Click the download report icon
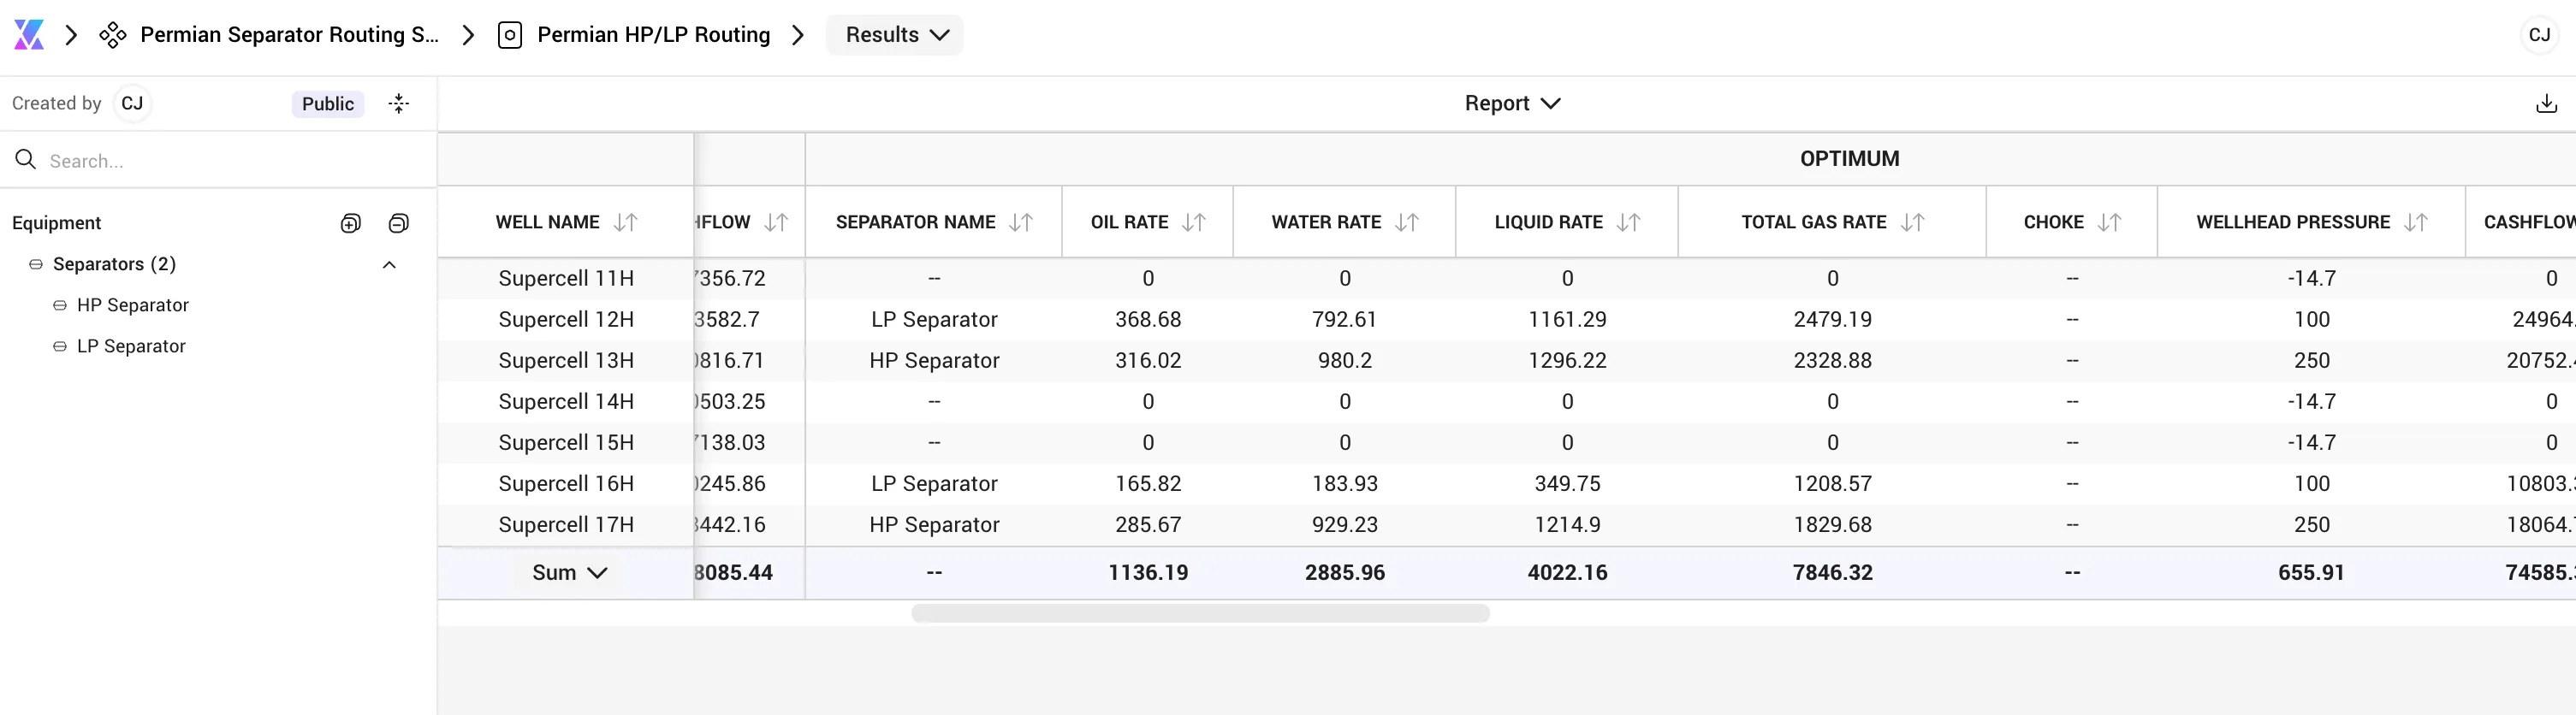This screenshot has height=715, width=2576. [2547, 103]
